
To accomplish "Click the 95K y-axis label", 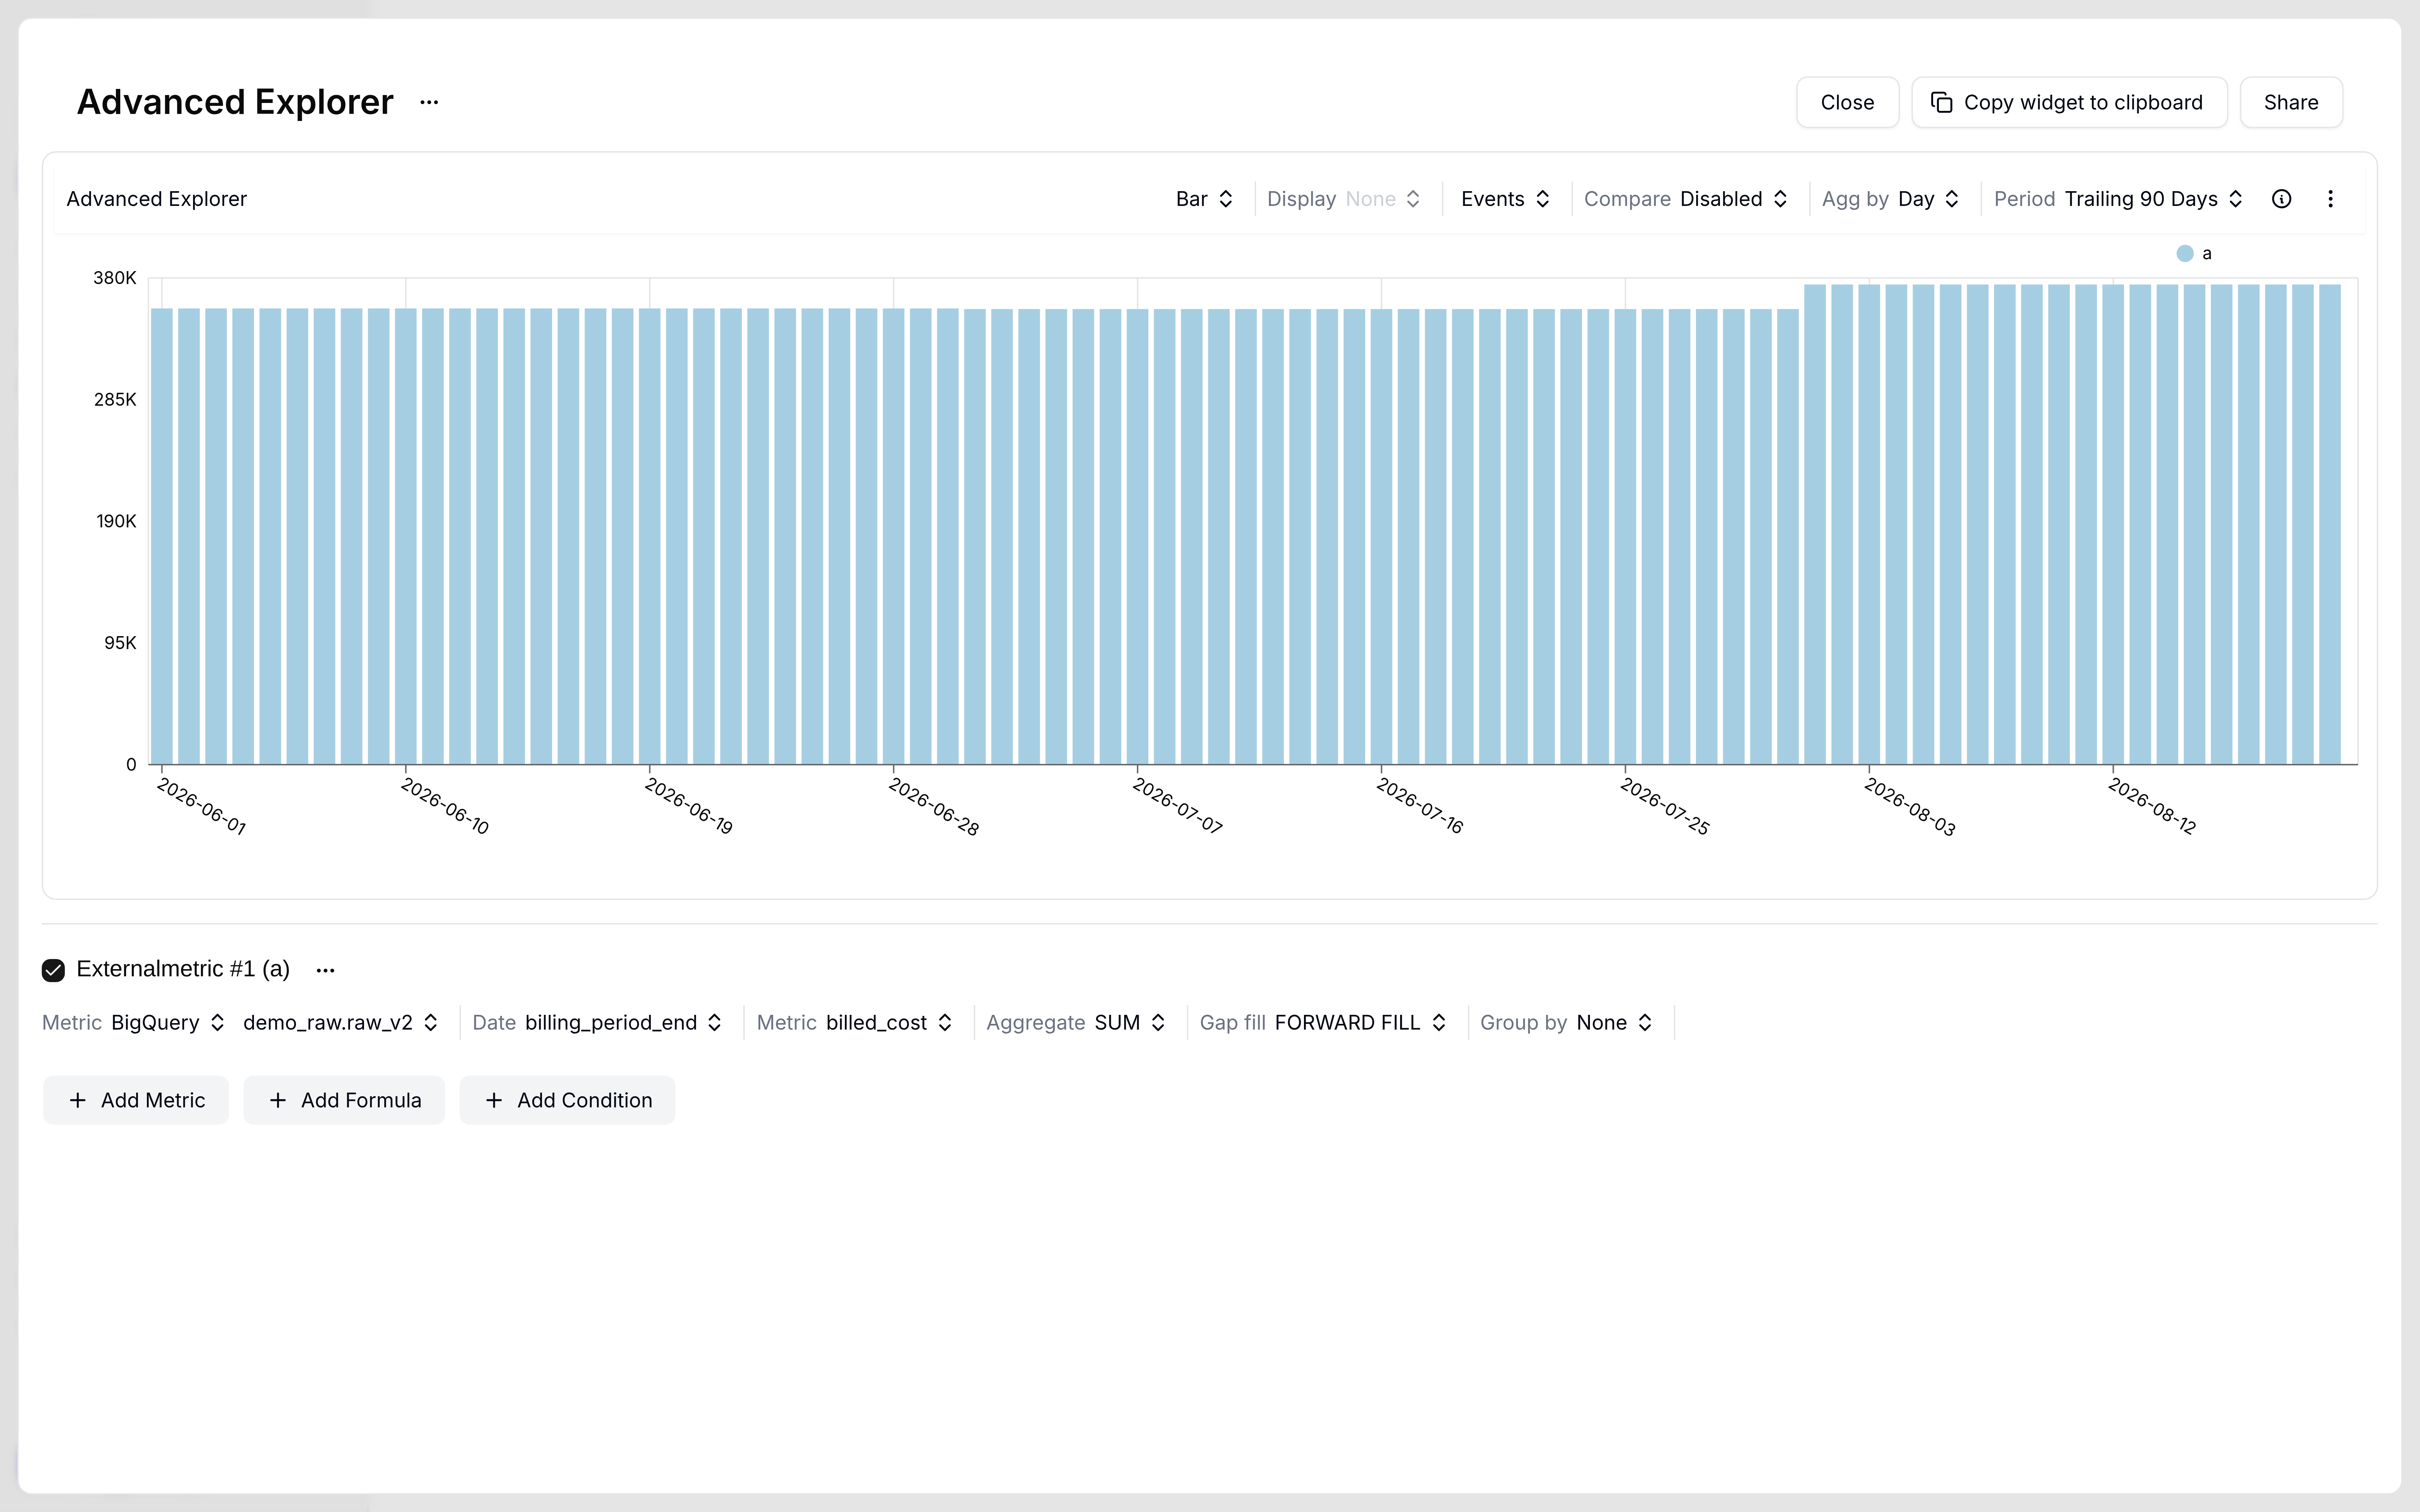I will pyautogui.click(x=120, y=643).
